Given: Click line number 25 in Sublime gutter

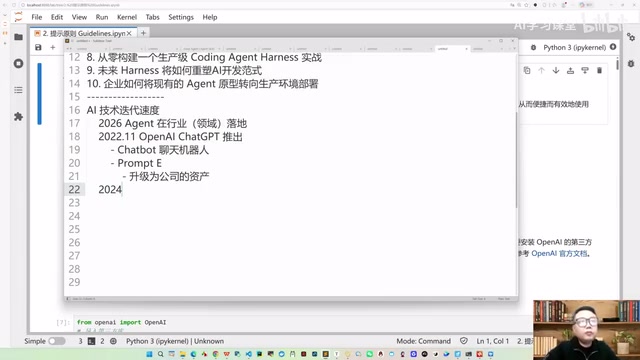Looking at the screenshot, I should point(74,229).
